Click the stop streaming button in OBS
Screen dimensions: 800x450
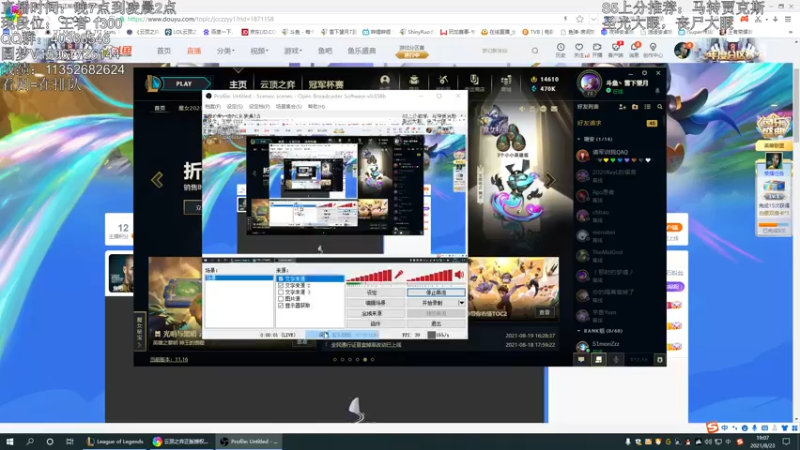(436, 293)
